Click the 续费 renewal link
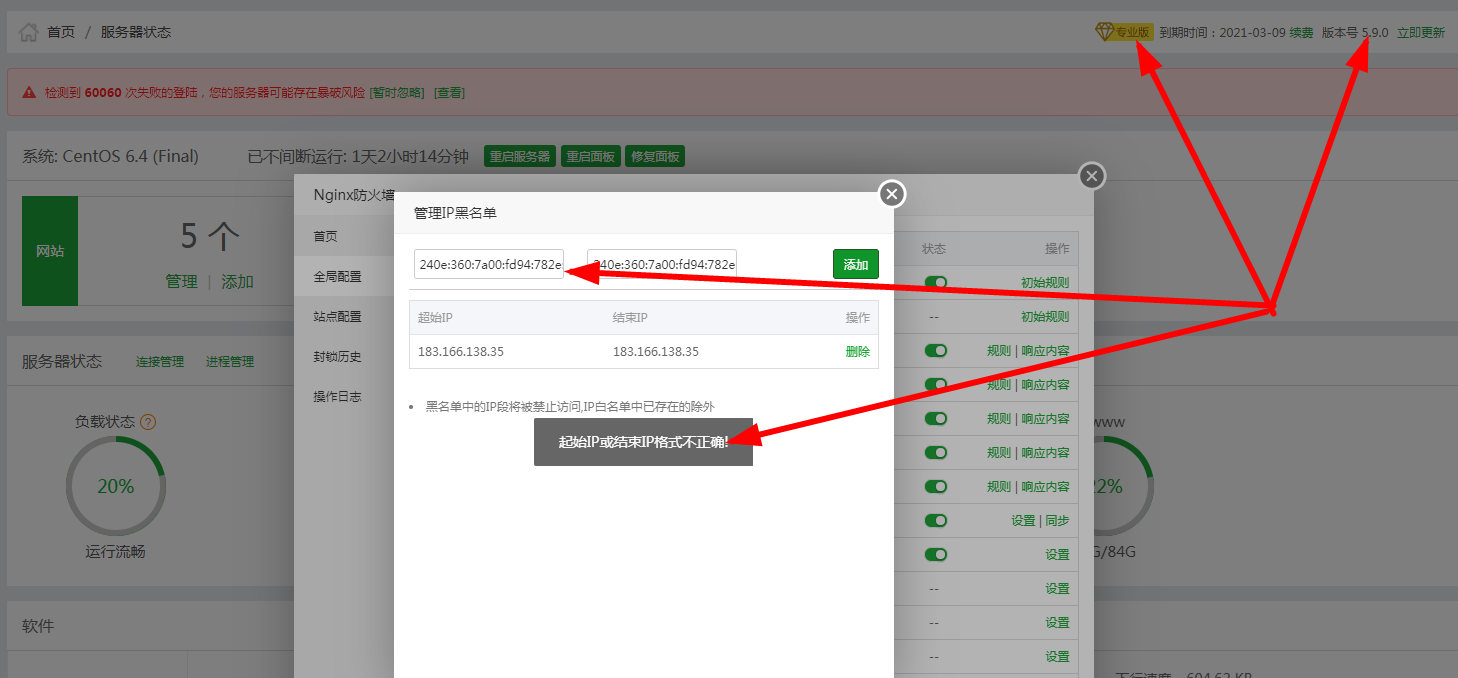 pyautogui.click(x=1301, y=32)
